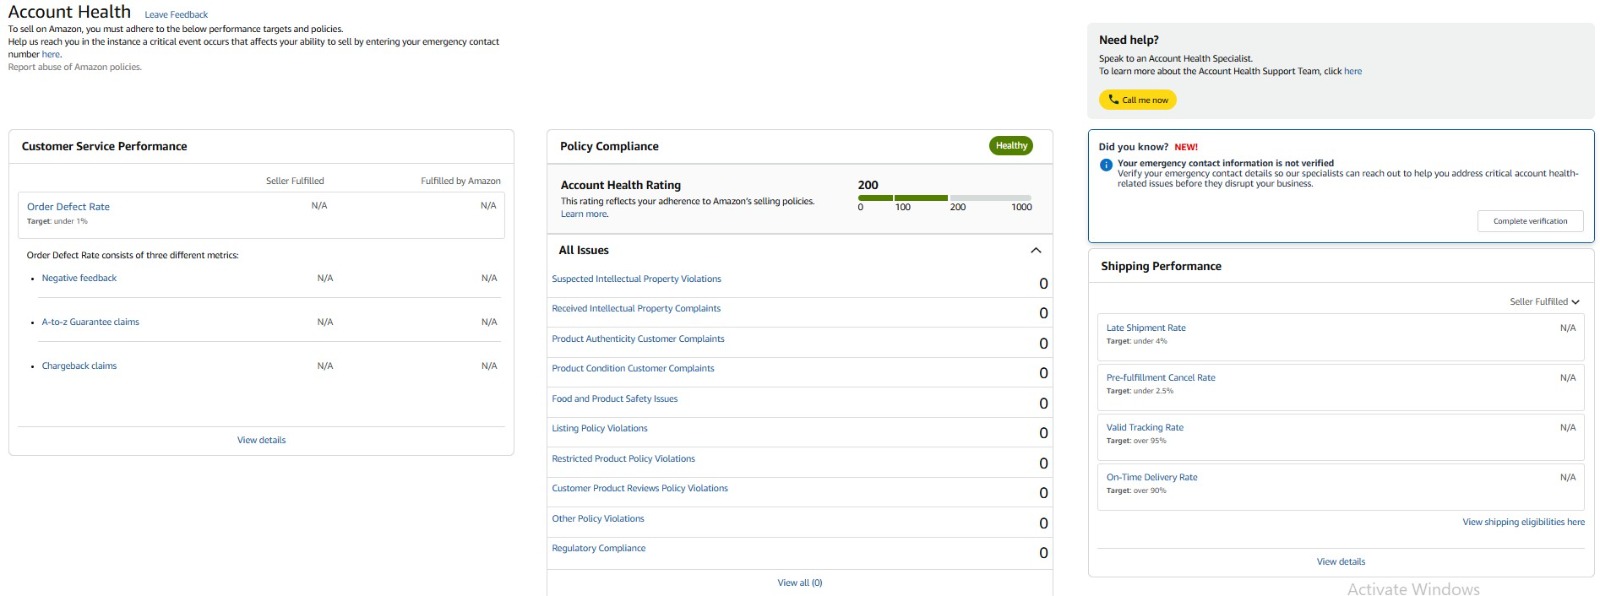Click View details under Shipping Performance
The width and height of the screenshot is (1600, 596).
click(x=1341, y=562)
